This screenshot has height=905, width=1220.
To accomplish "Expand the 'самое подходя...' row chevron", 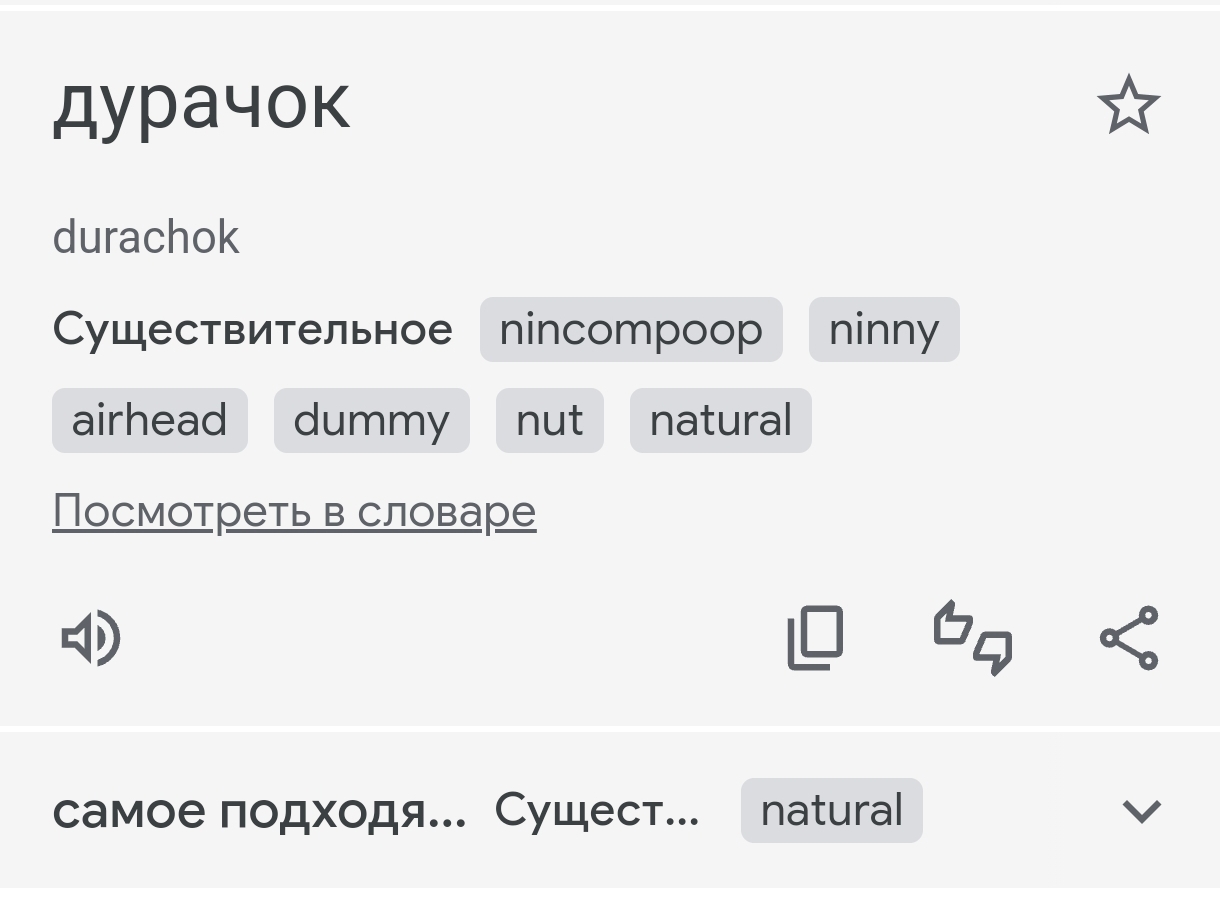I will [x=1142, y=811].
